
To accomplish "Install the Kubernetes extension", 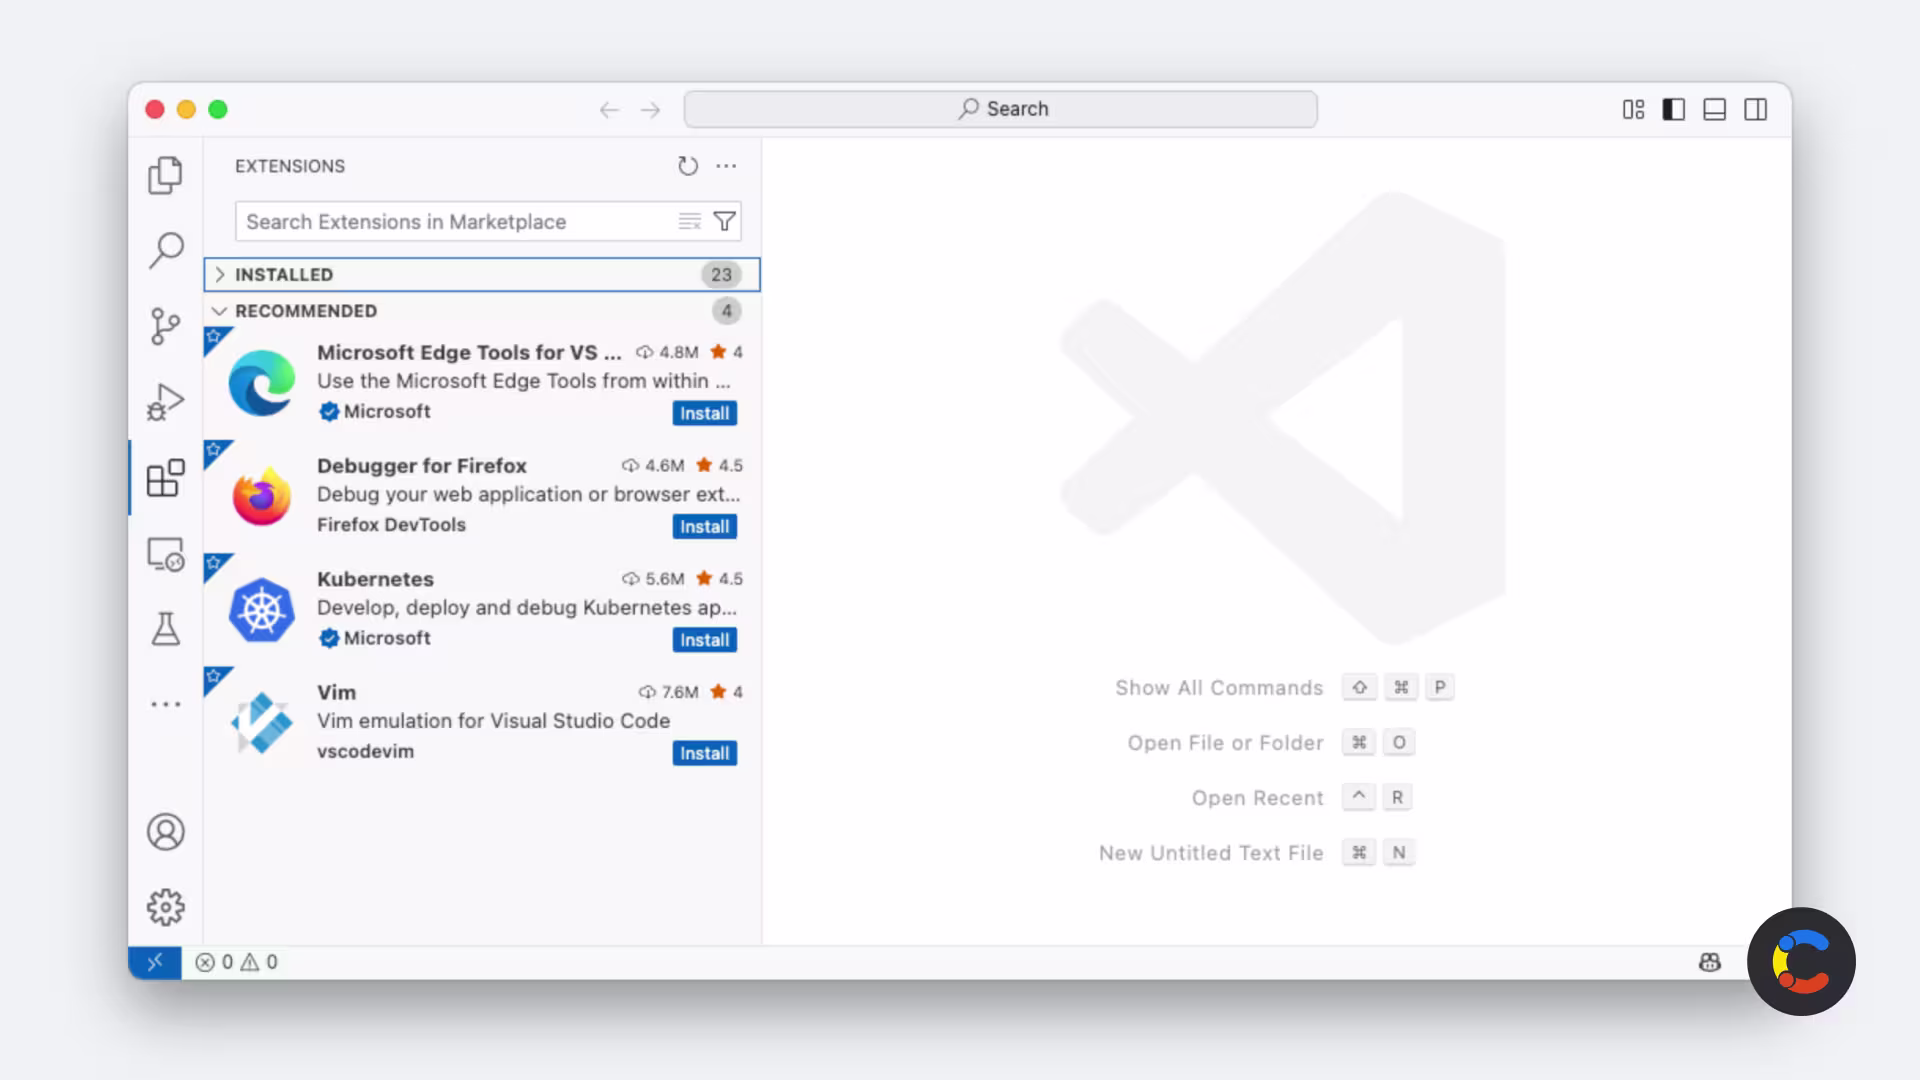I will pos(705,640).
